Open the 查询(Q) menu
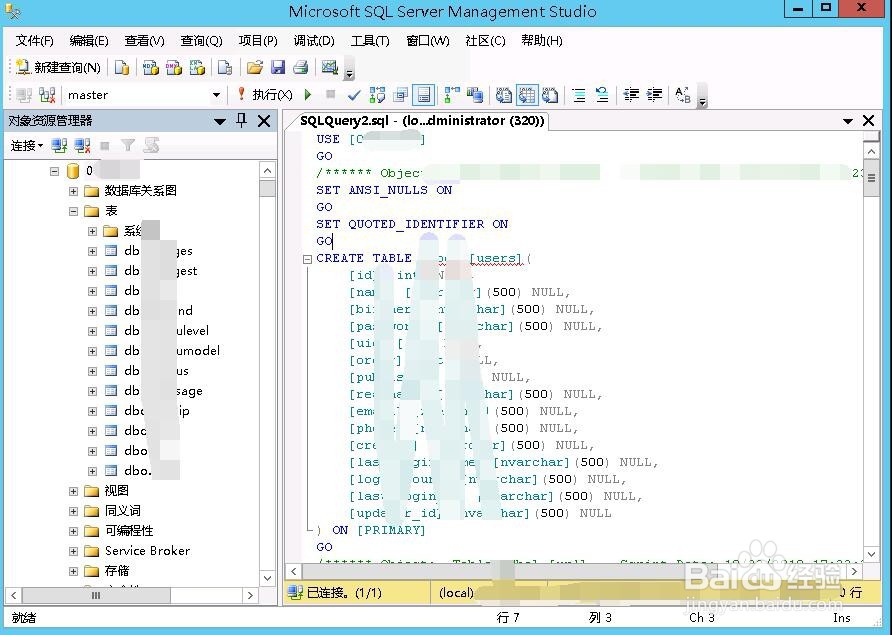This screenshot has width=892, height=635. [x=200, y=41]
